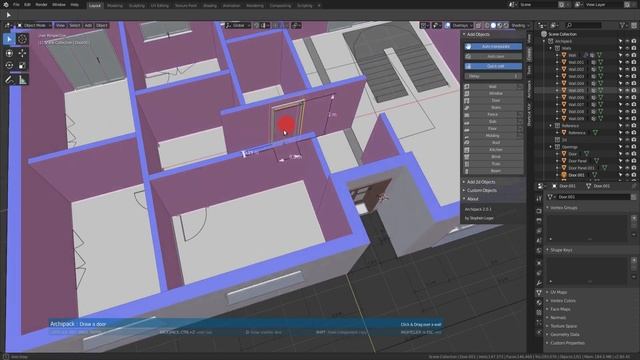Switch to the UV Editing workspace tab
Image resolution: width=640 pixels, height=360 pixels.
(159, 6)
